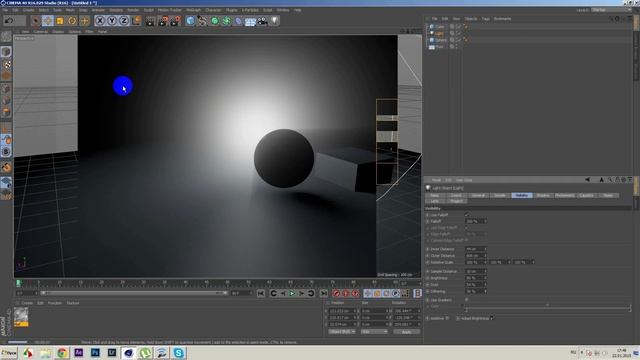Play the animation forwards
Viewport: 640px width, 360px height.
[x=292, y=293]
